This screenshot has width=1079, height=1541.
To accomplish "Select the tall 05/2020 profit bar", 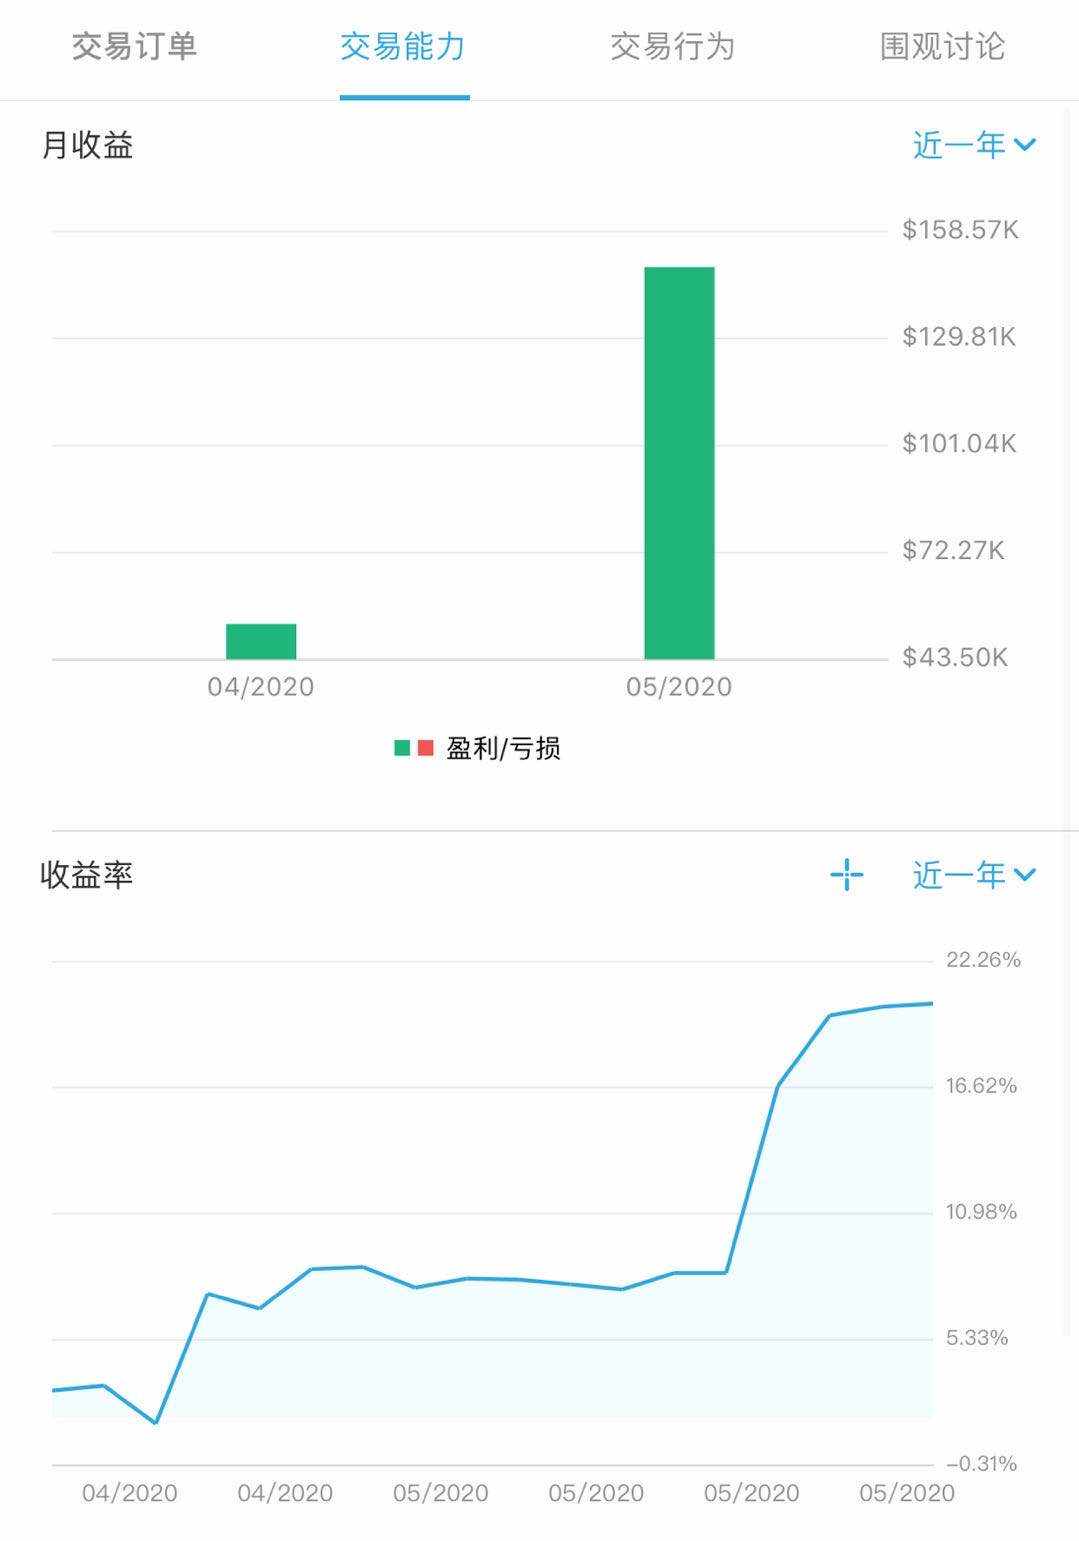I will 679,463.
